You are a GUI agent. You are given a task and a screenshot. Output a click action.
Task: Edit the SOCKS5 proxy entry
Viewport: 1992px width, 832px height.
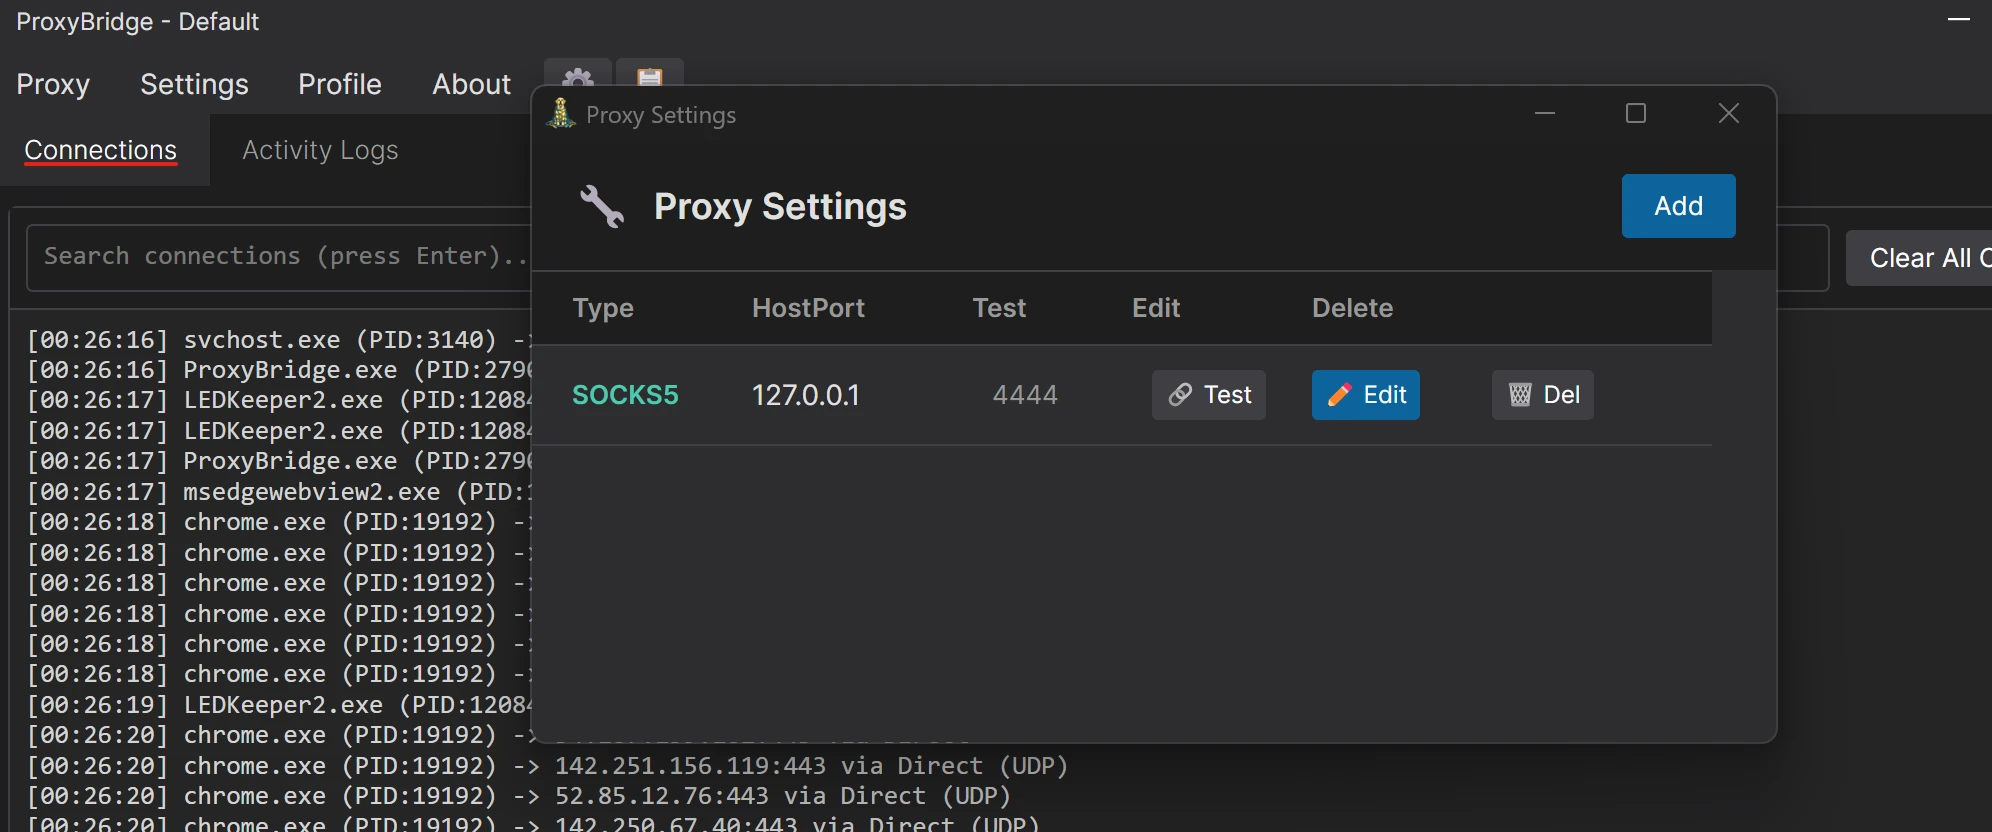(x=1366, y=395)
